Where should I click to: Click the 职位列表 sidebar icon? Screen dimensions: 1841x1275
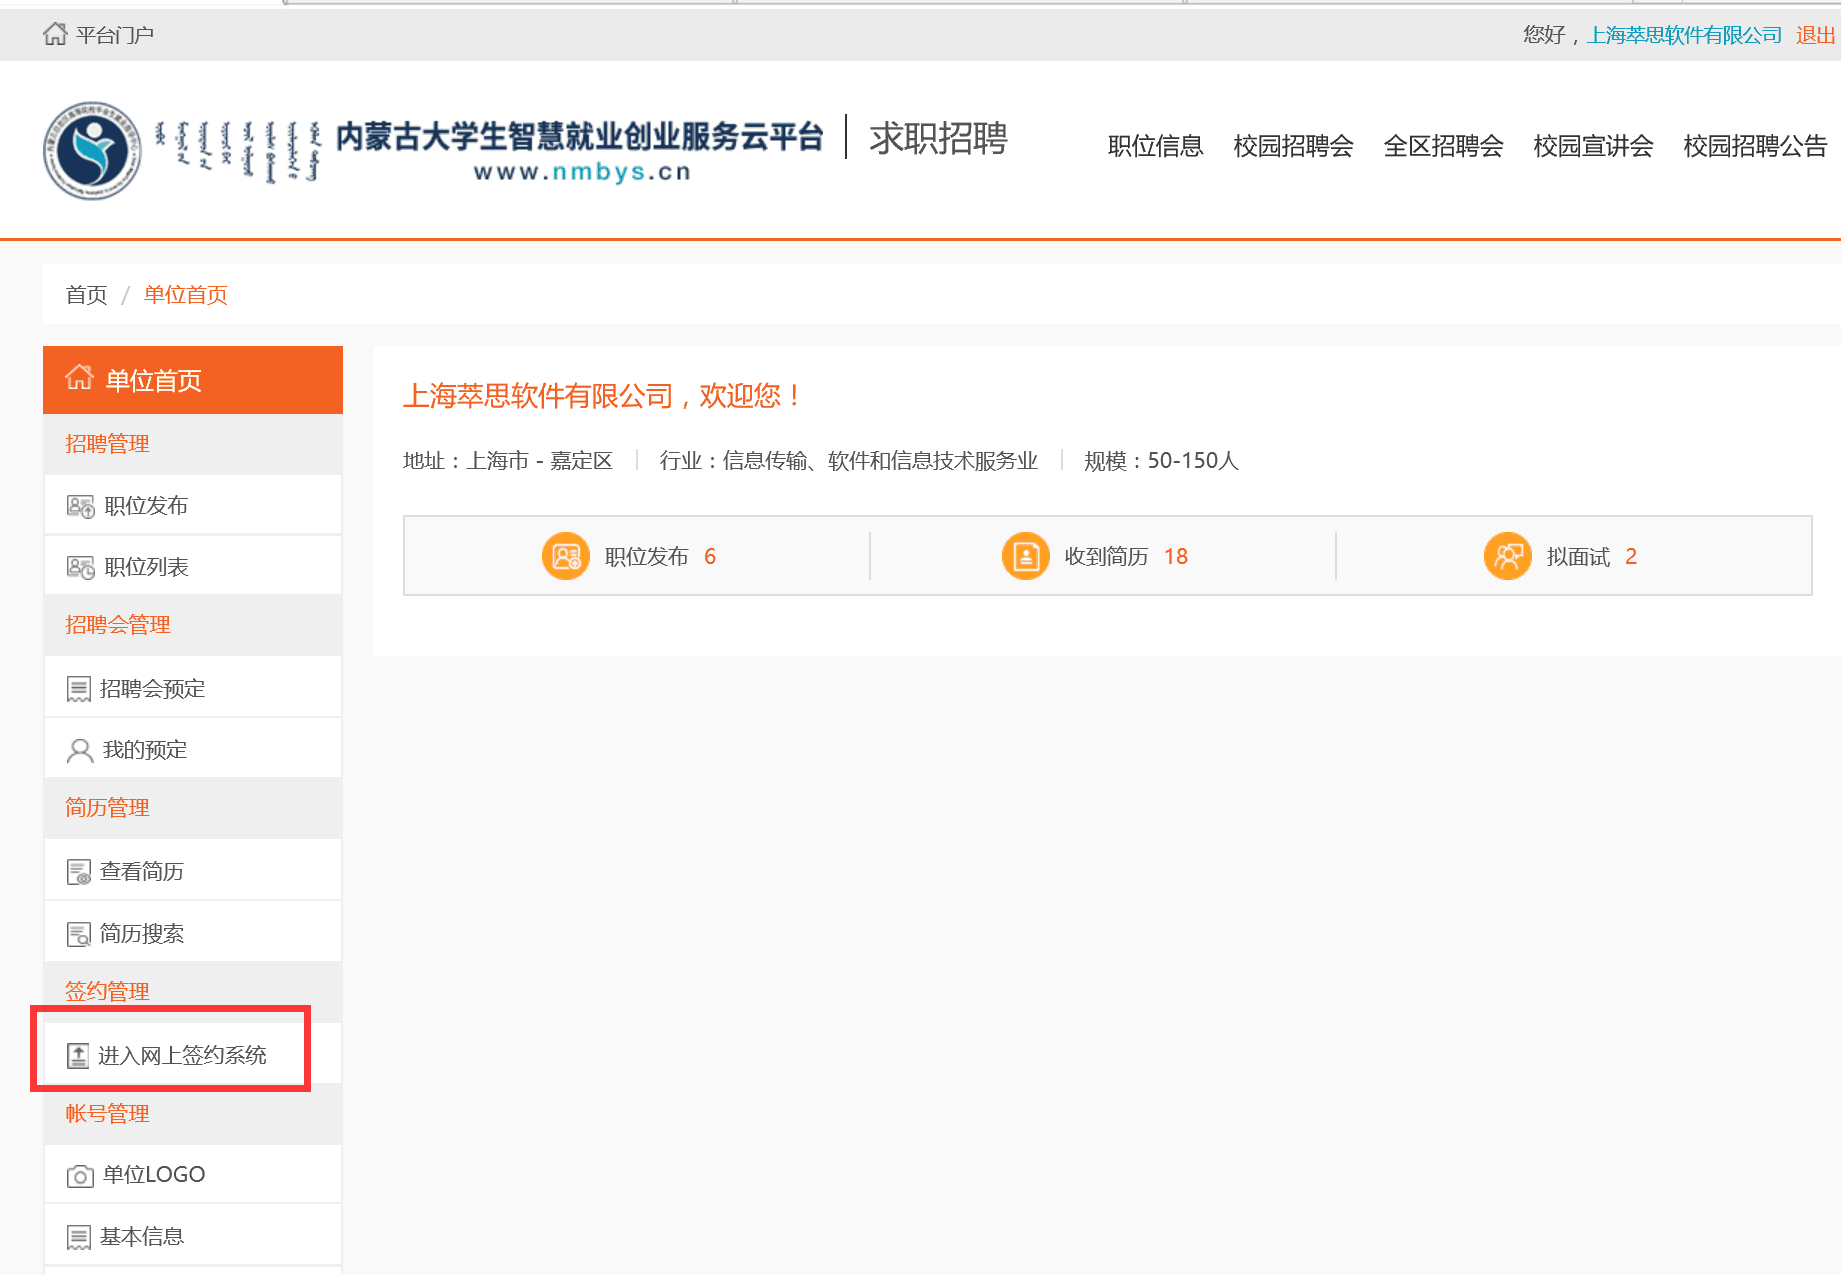[80, 567]
